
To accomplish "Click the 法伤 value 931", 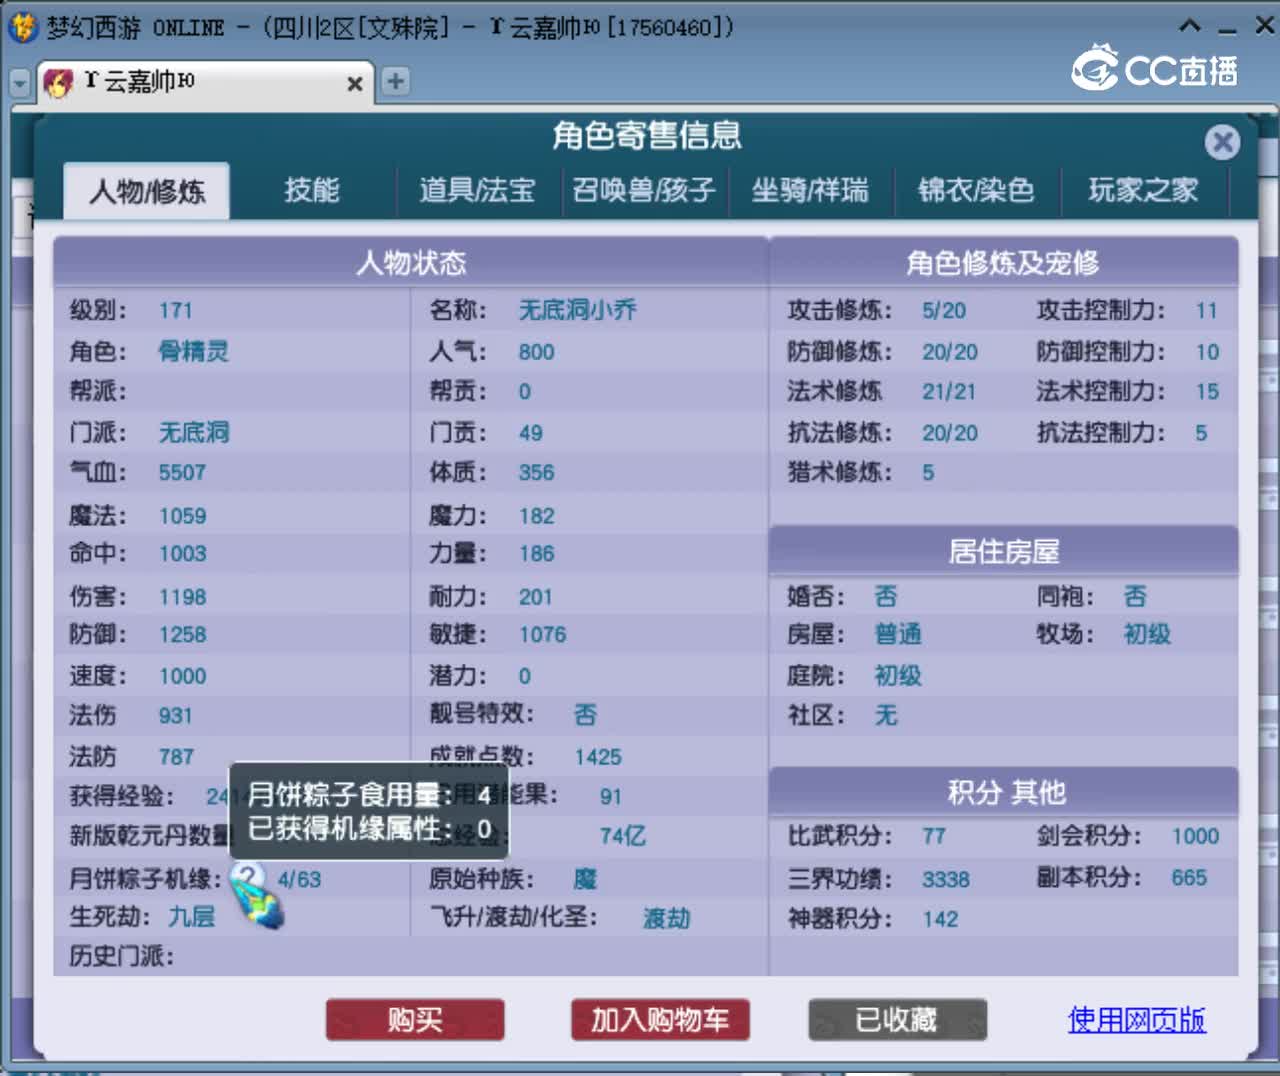I will click(175, 715).
